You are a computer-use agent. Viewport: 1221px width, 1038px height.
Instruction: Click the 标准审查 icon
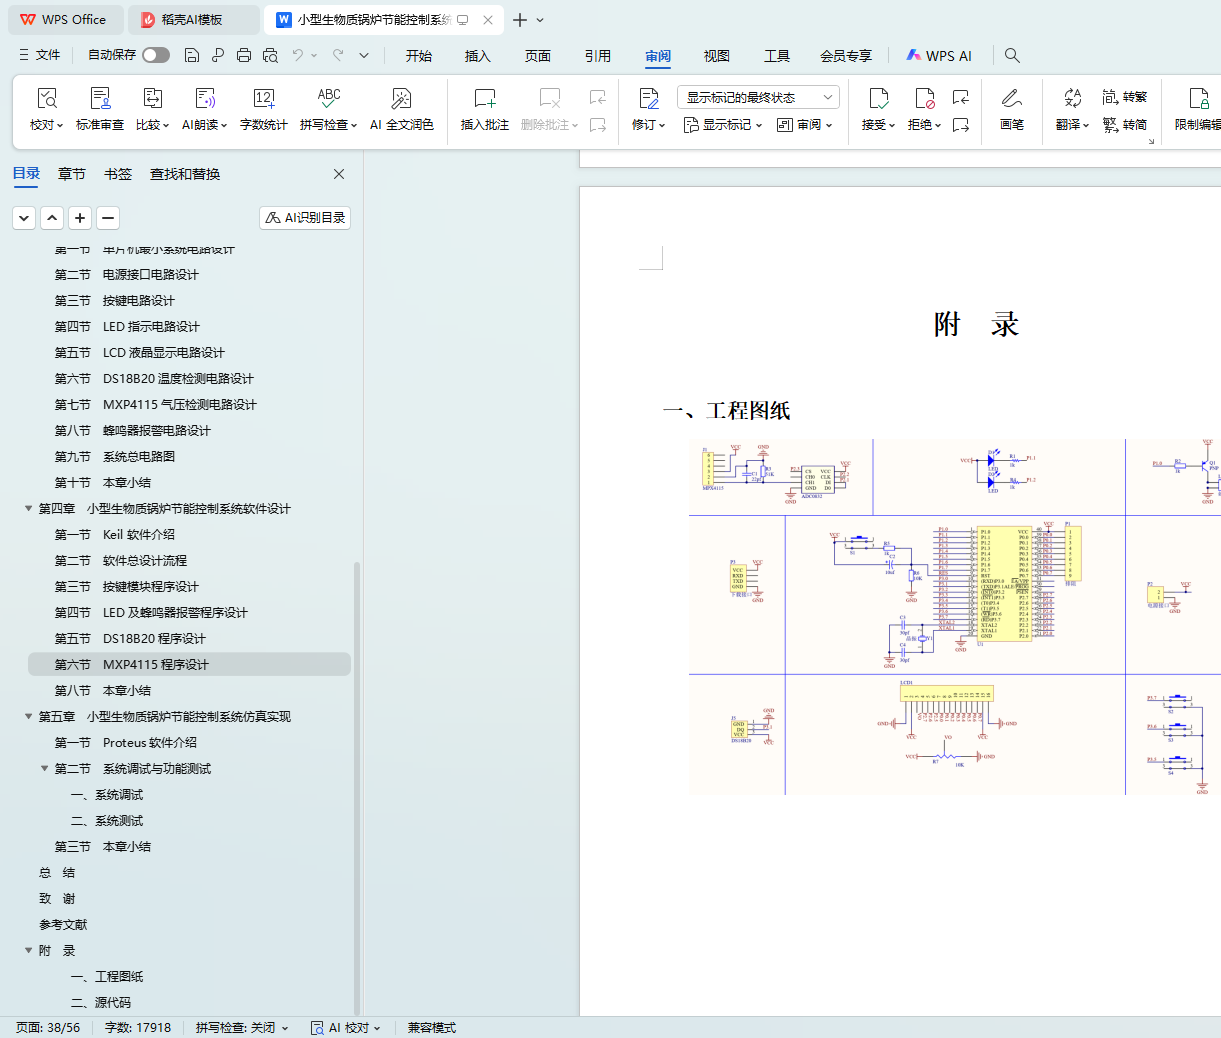coord(100,99)
